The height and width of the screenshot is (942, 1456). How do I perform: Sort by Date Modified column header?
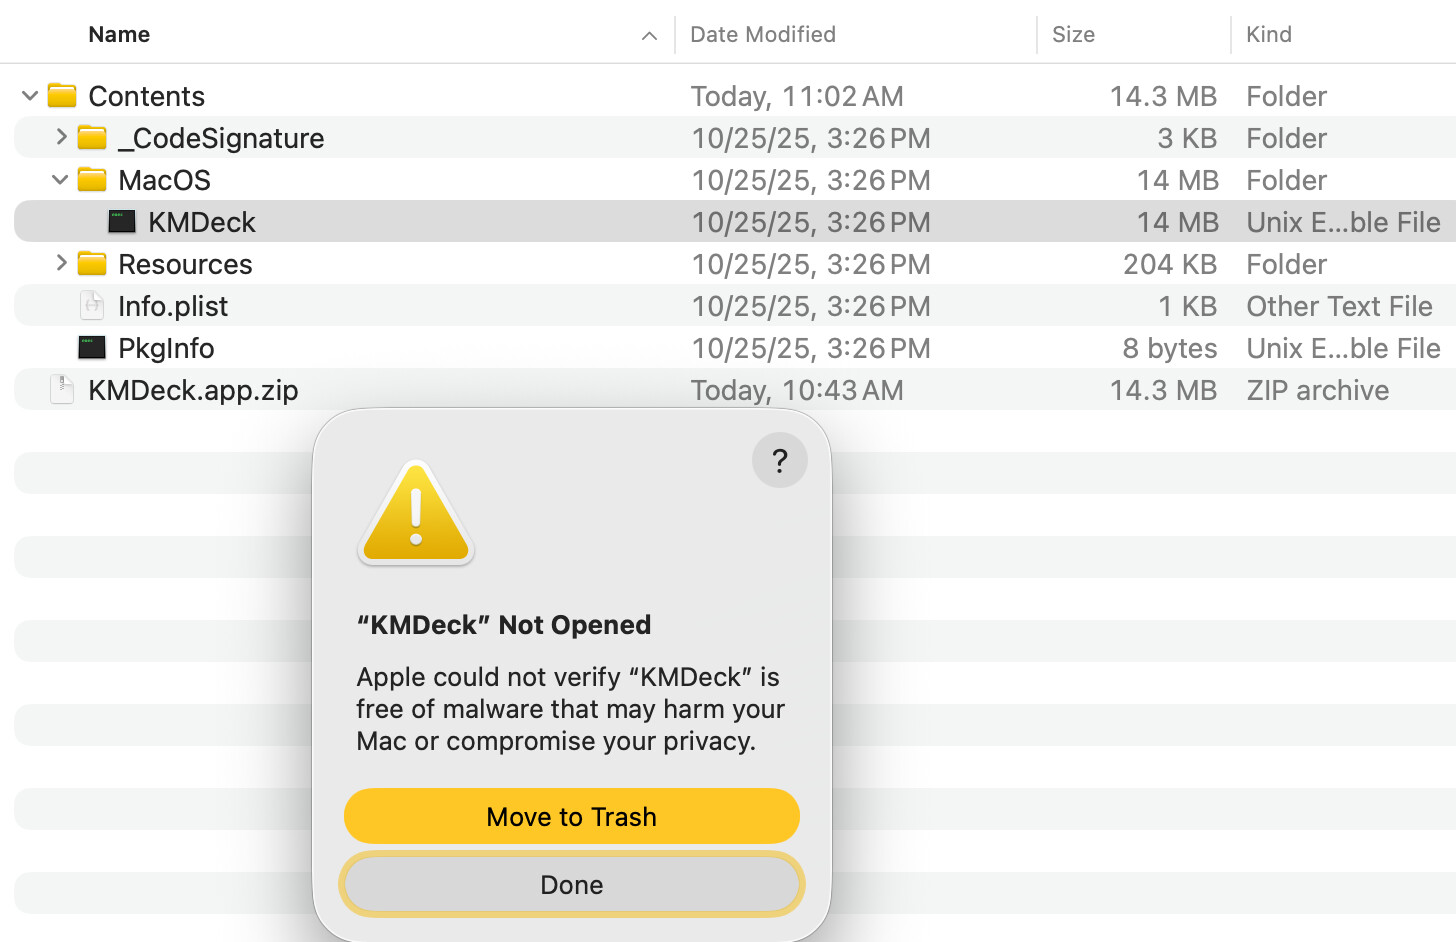(763, 35)
